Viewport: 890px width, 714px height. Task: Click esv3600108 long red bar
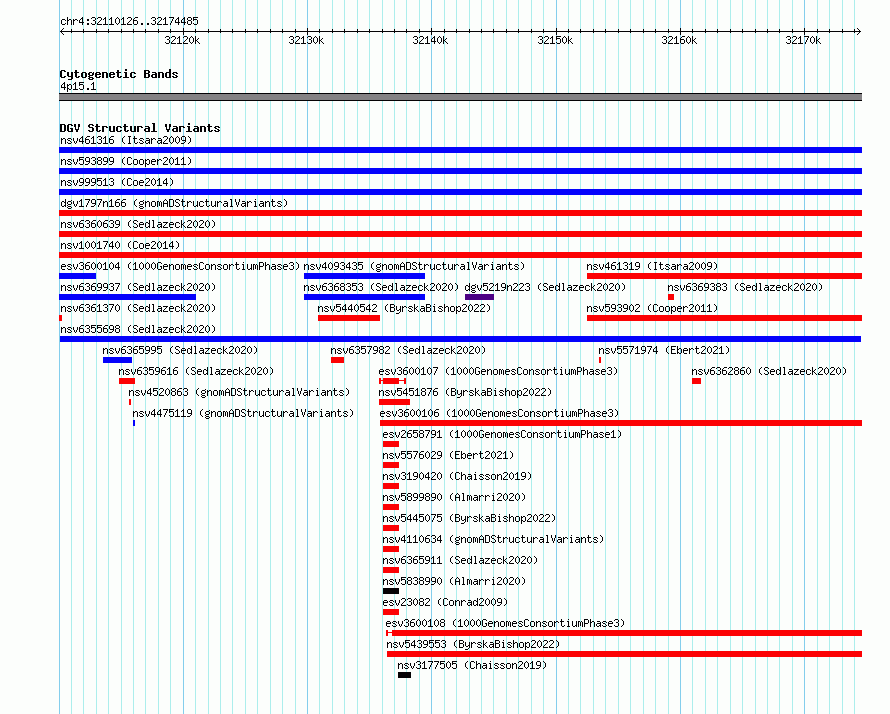click(624, 633)
